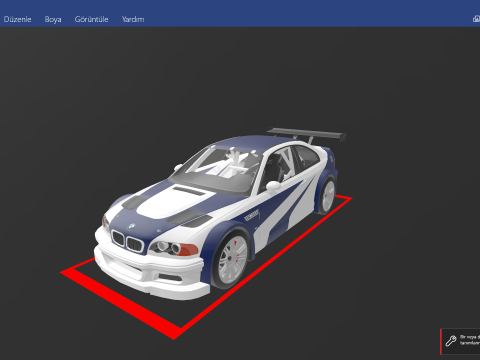
Task: Open the Boya menu
Action: (53, 19)
